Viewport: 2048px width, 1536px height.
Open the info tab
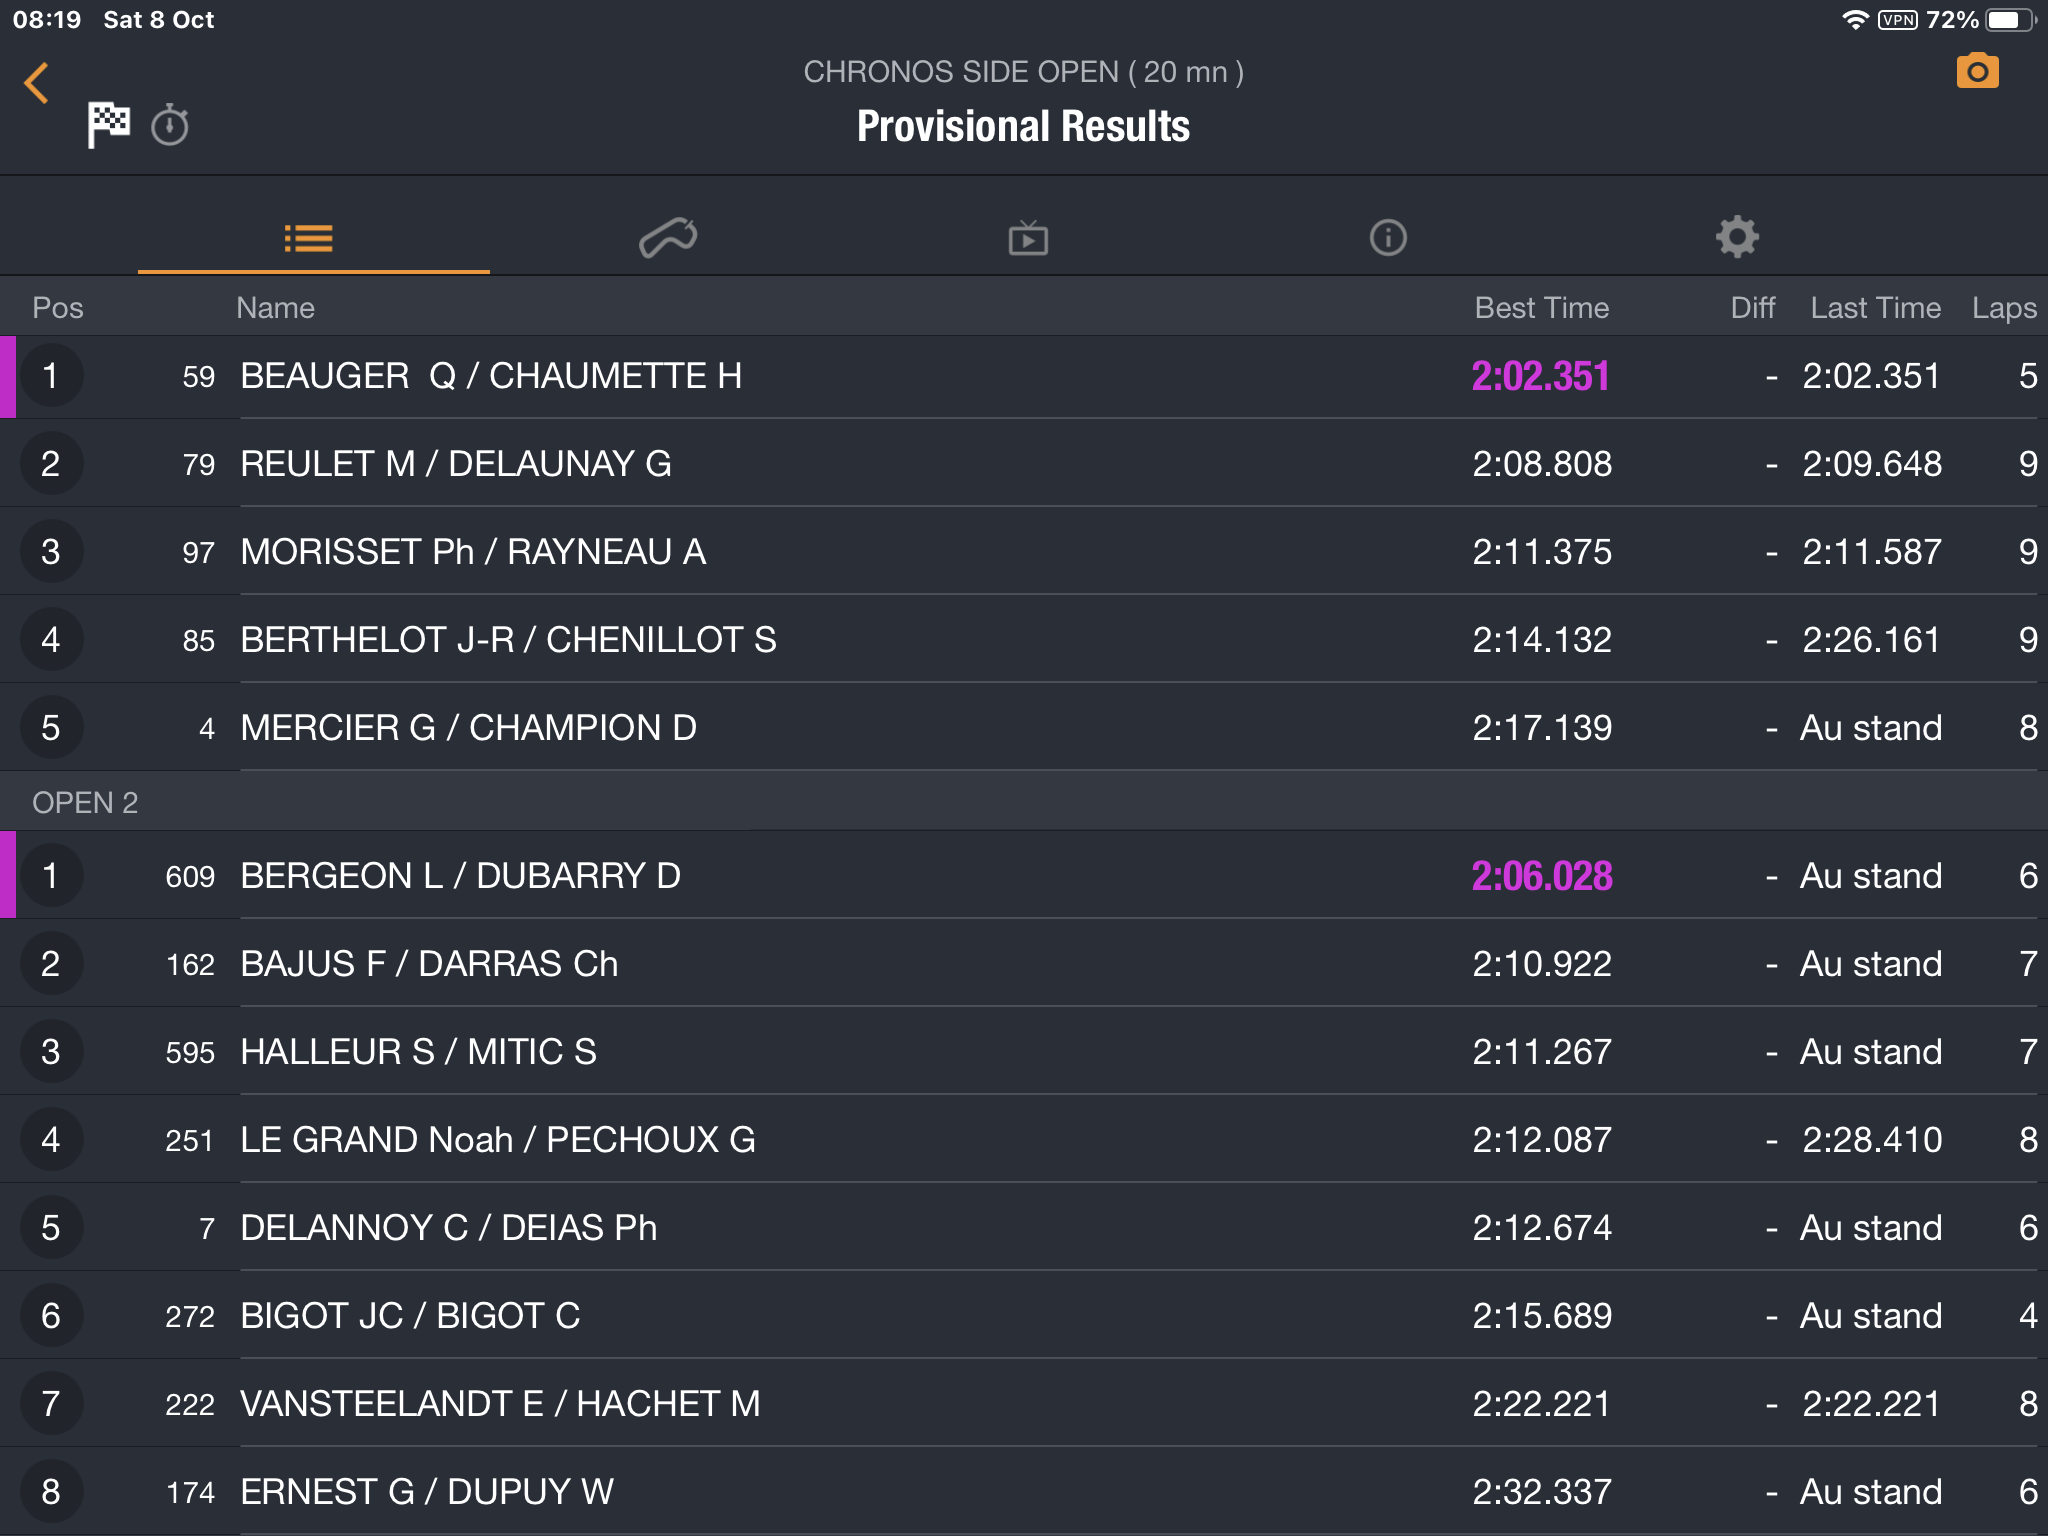pyautogui.click(x=1388, y=238)
